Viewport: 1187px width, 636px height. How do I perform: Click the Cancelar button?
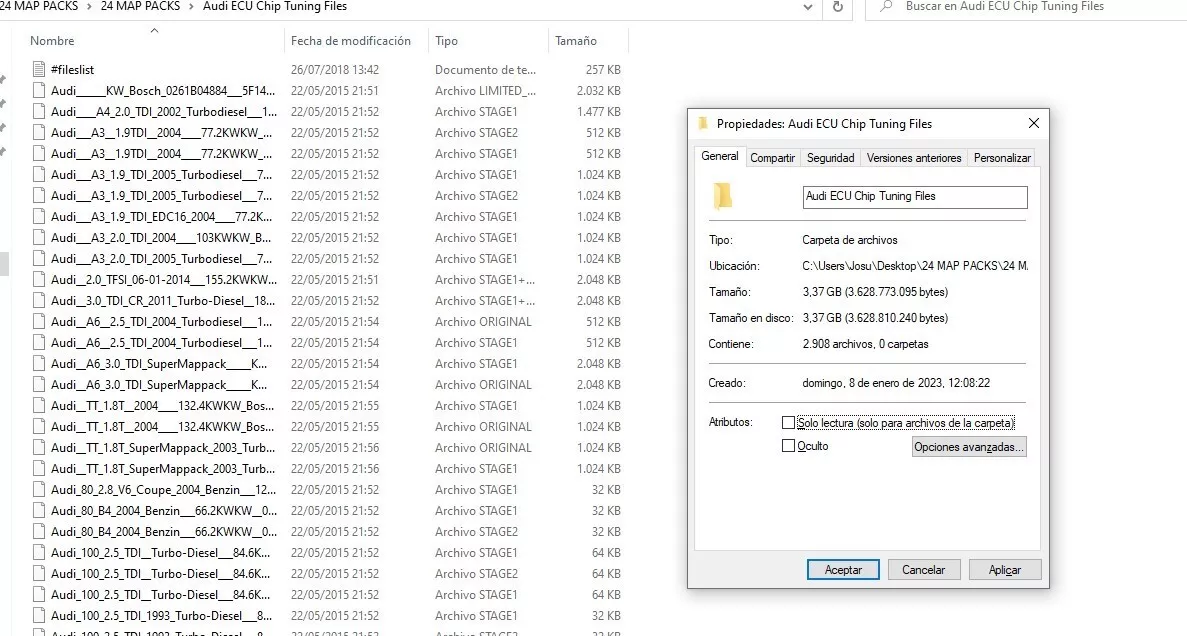tap(924, 569)
